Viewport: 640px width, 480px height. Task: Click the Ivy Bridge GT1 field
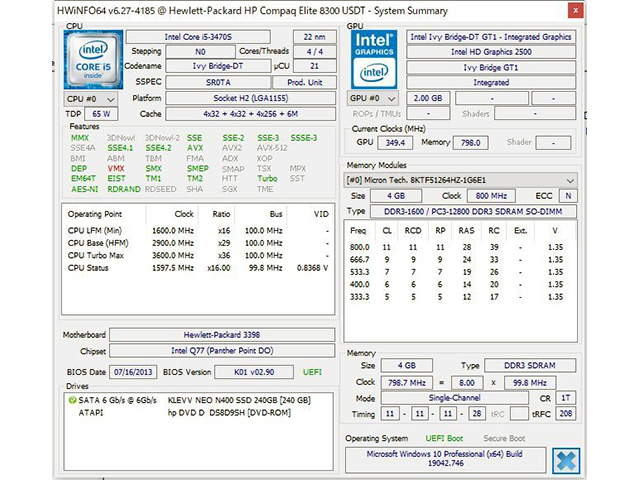point(491,67)
